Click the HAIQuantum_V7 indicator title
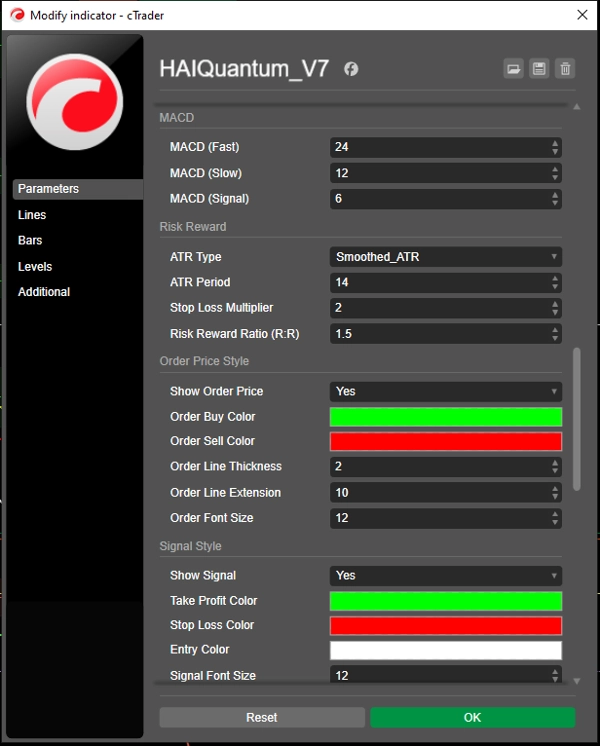 click(x=244, y=69)
